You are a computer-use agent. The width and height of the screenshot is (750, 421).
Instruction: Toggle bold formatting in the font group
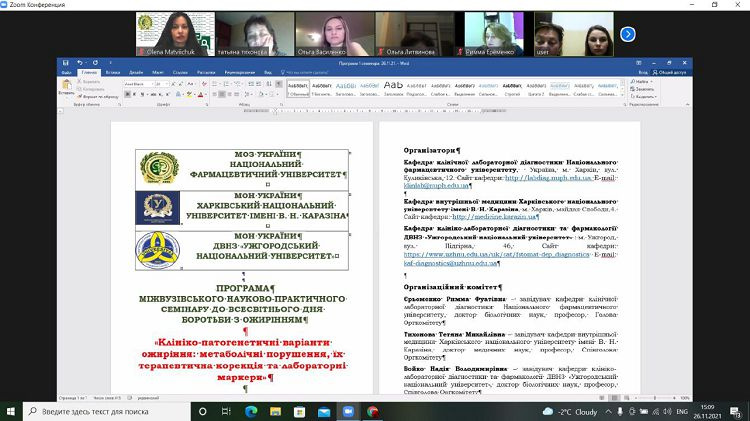(x=128, y=94)
